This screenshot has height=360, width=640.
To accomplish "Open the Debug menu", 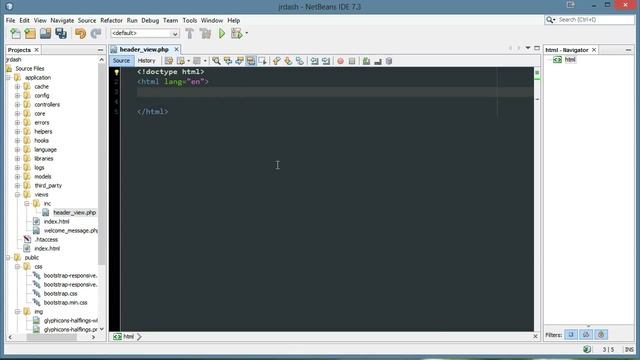I will pos(150,20).
